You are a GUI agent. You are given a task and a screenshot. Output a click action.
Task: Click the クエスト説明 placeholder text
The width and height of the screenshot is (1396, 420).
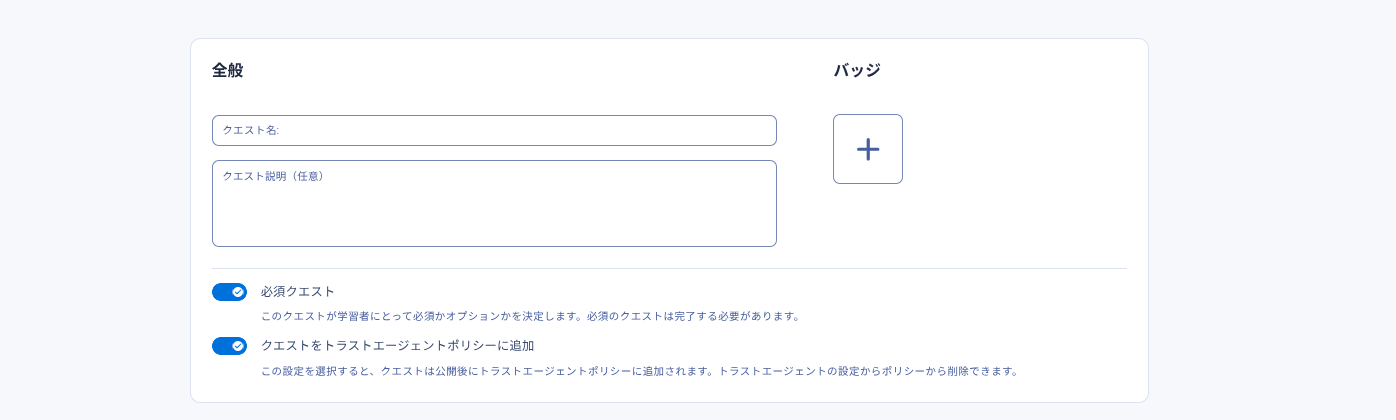[272, 176]
